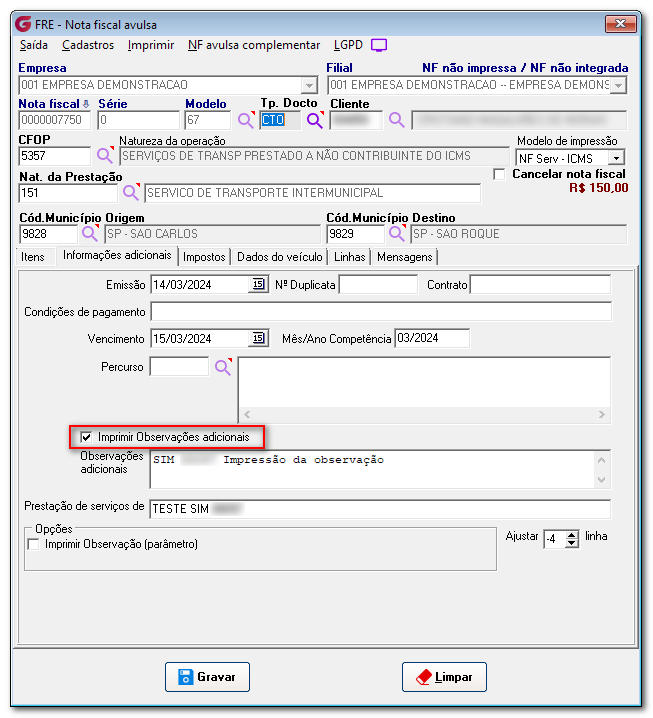Click the Mês/Ano Competência field

[x=432, y=338]
